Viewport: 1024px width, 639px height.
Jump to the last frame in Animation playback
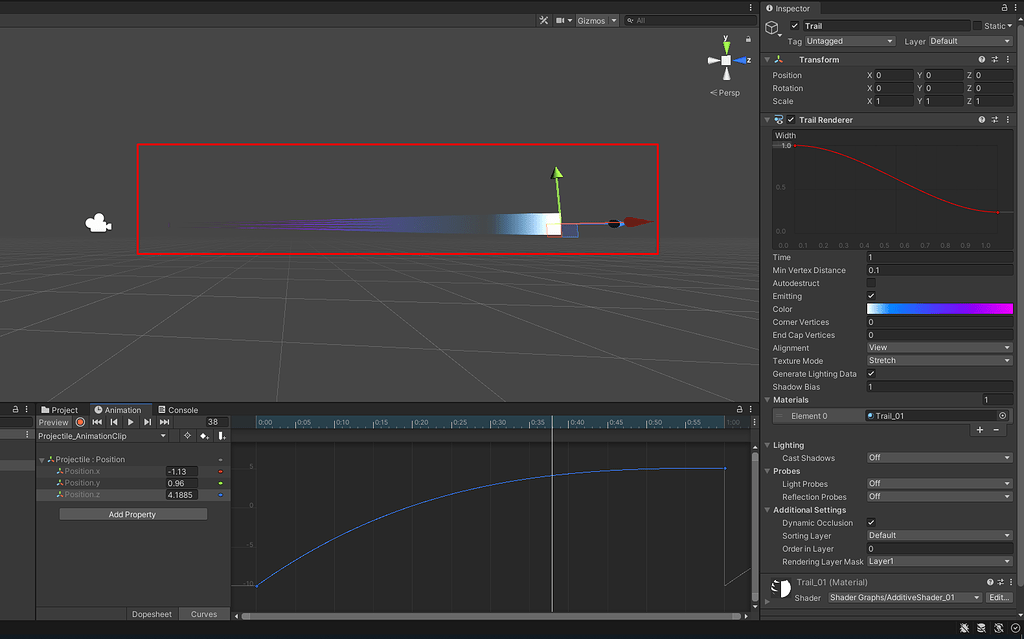[x=165, y=422]
